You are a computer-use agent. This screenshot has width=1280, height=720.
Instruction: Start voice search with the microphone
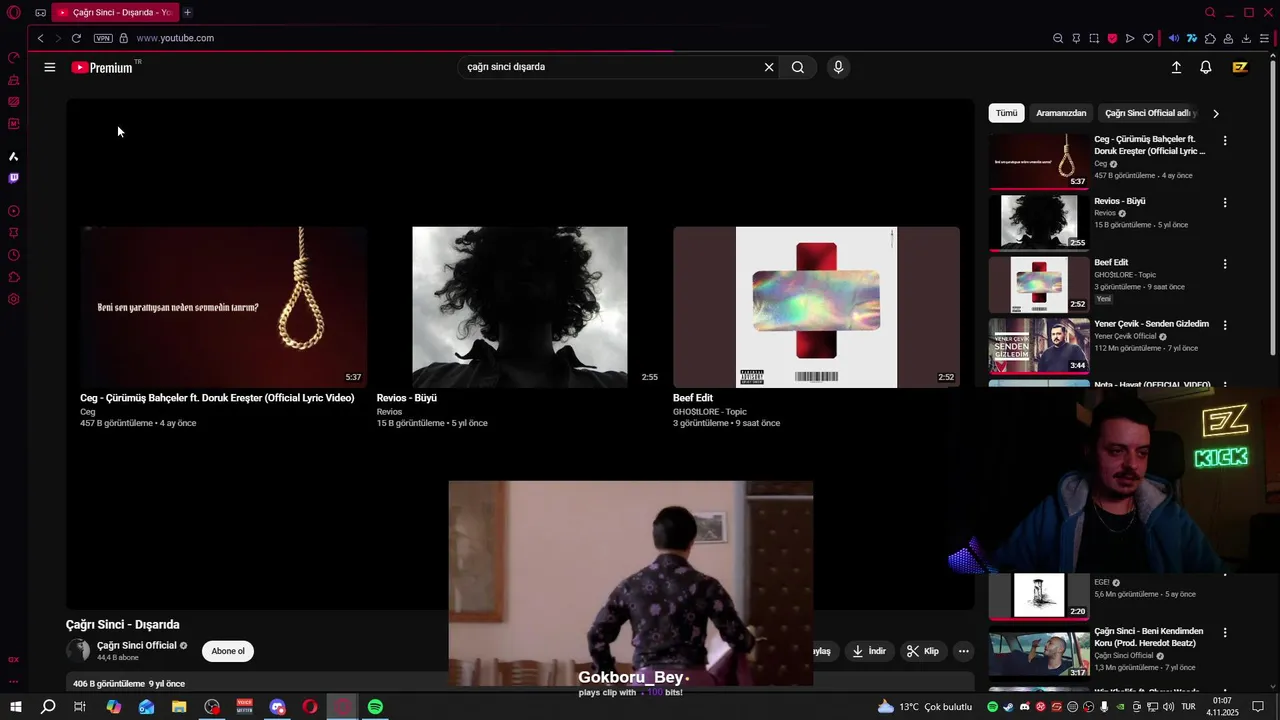point(838,67)
